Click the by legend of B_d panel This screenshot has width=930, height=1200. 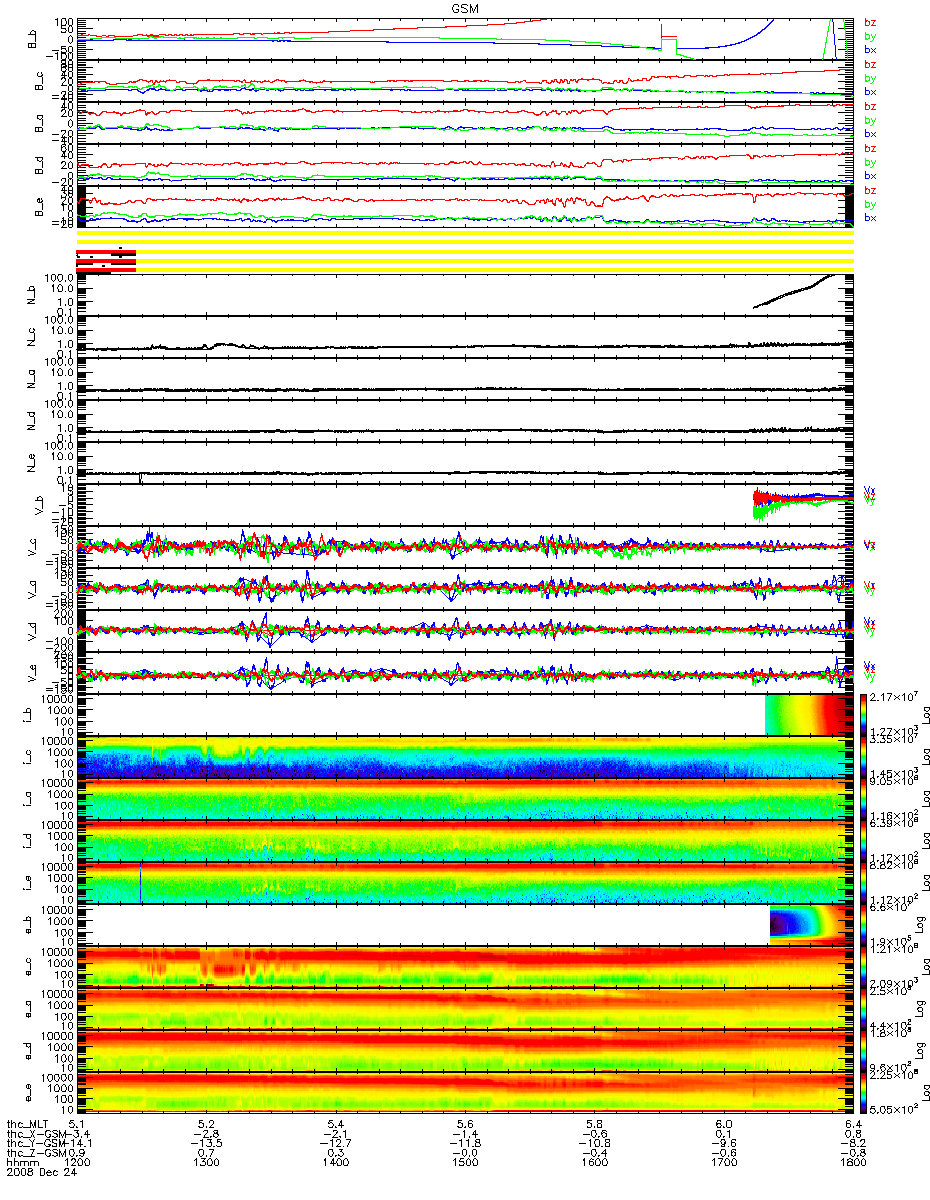tap(870, 162)
